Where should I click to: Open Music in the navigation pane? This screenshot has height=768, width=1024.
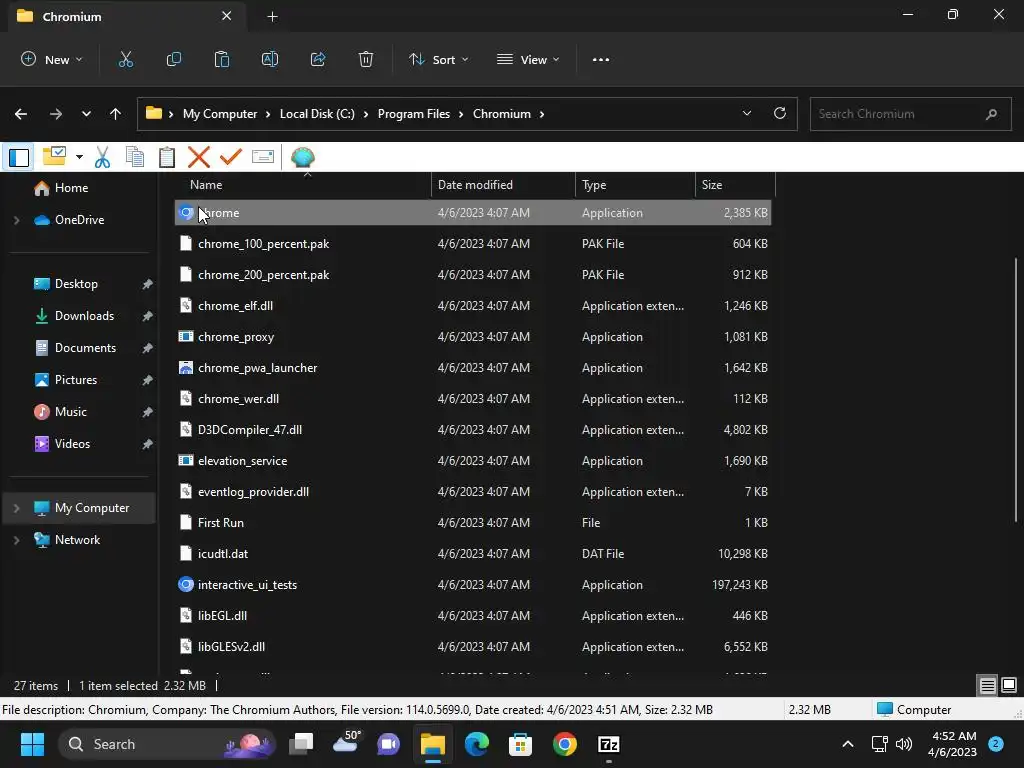click(x=71, y=412)
